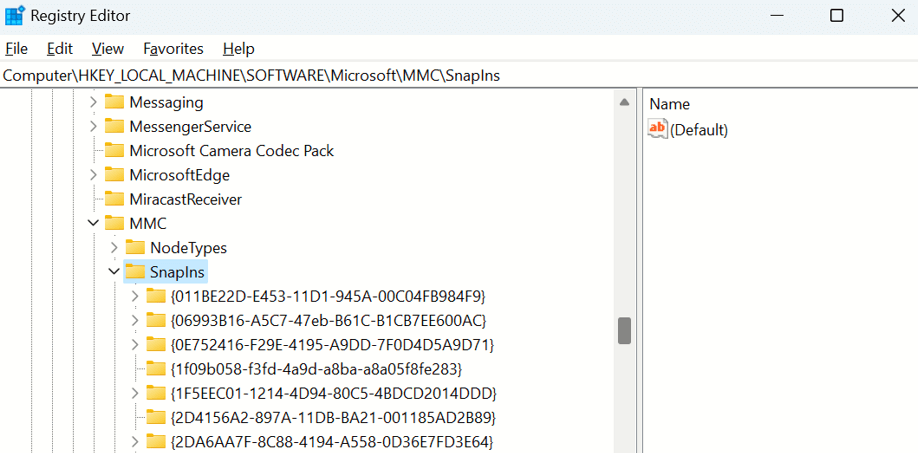The height and width of the screenshot is (453, 918).
Task: Expand the NodeTypes key
Action: click(114, 248)
